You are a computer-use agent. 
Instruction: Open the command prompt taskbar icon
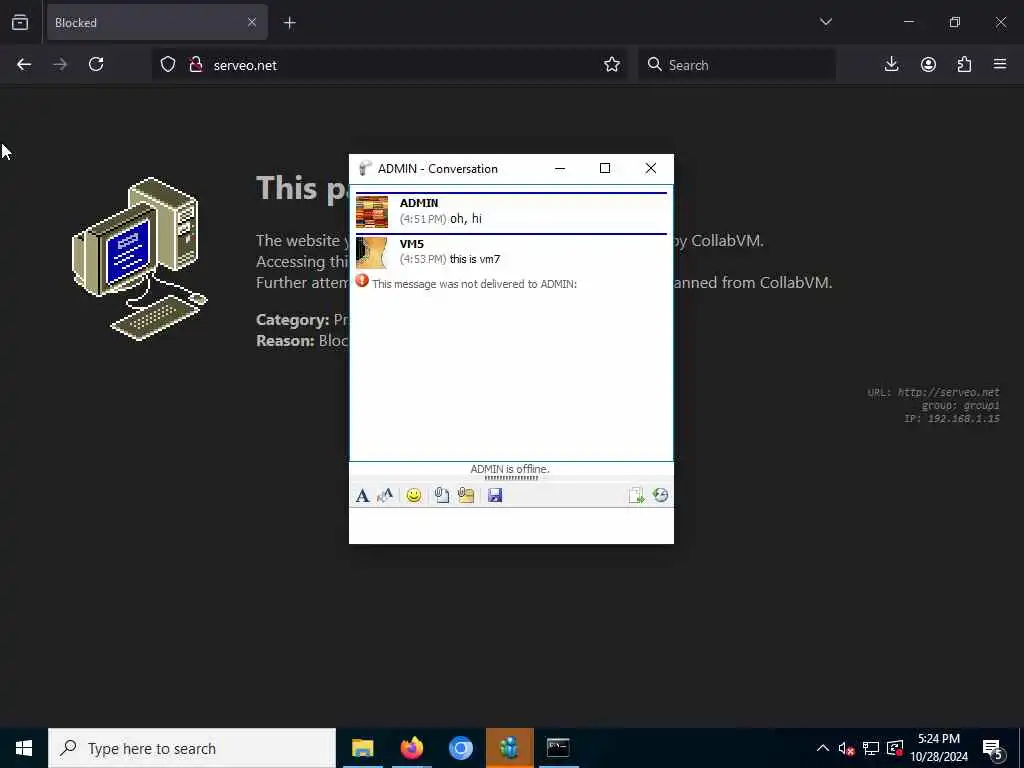[x=558, y=748]
